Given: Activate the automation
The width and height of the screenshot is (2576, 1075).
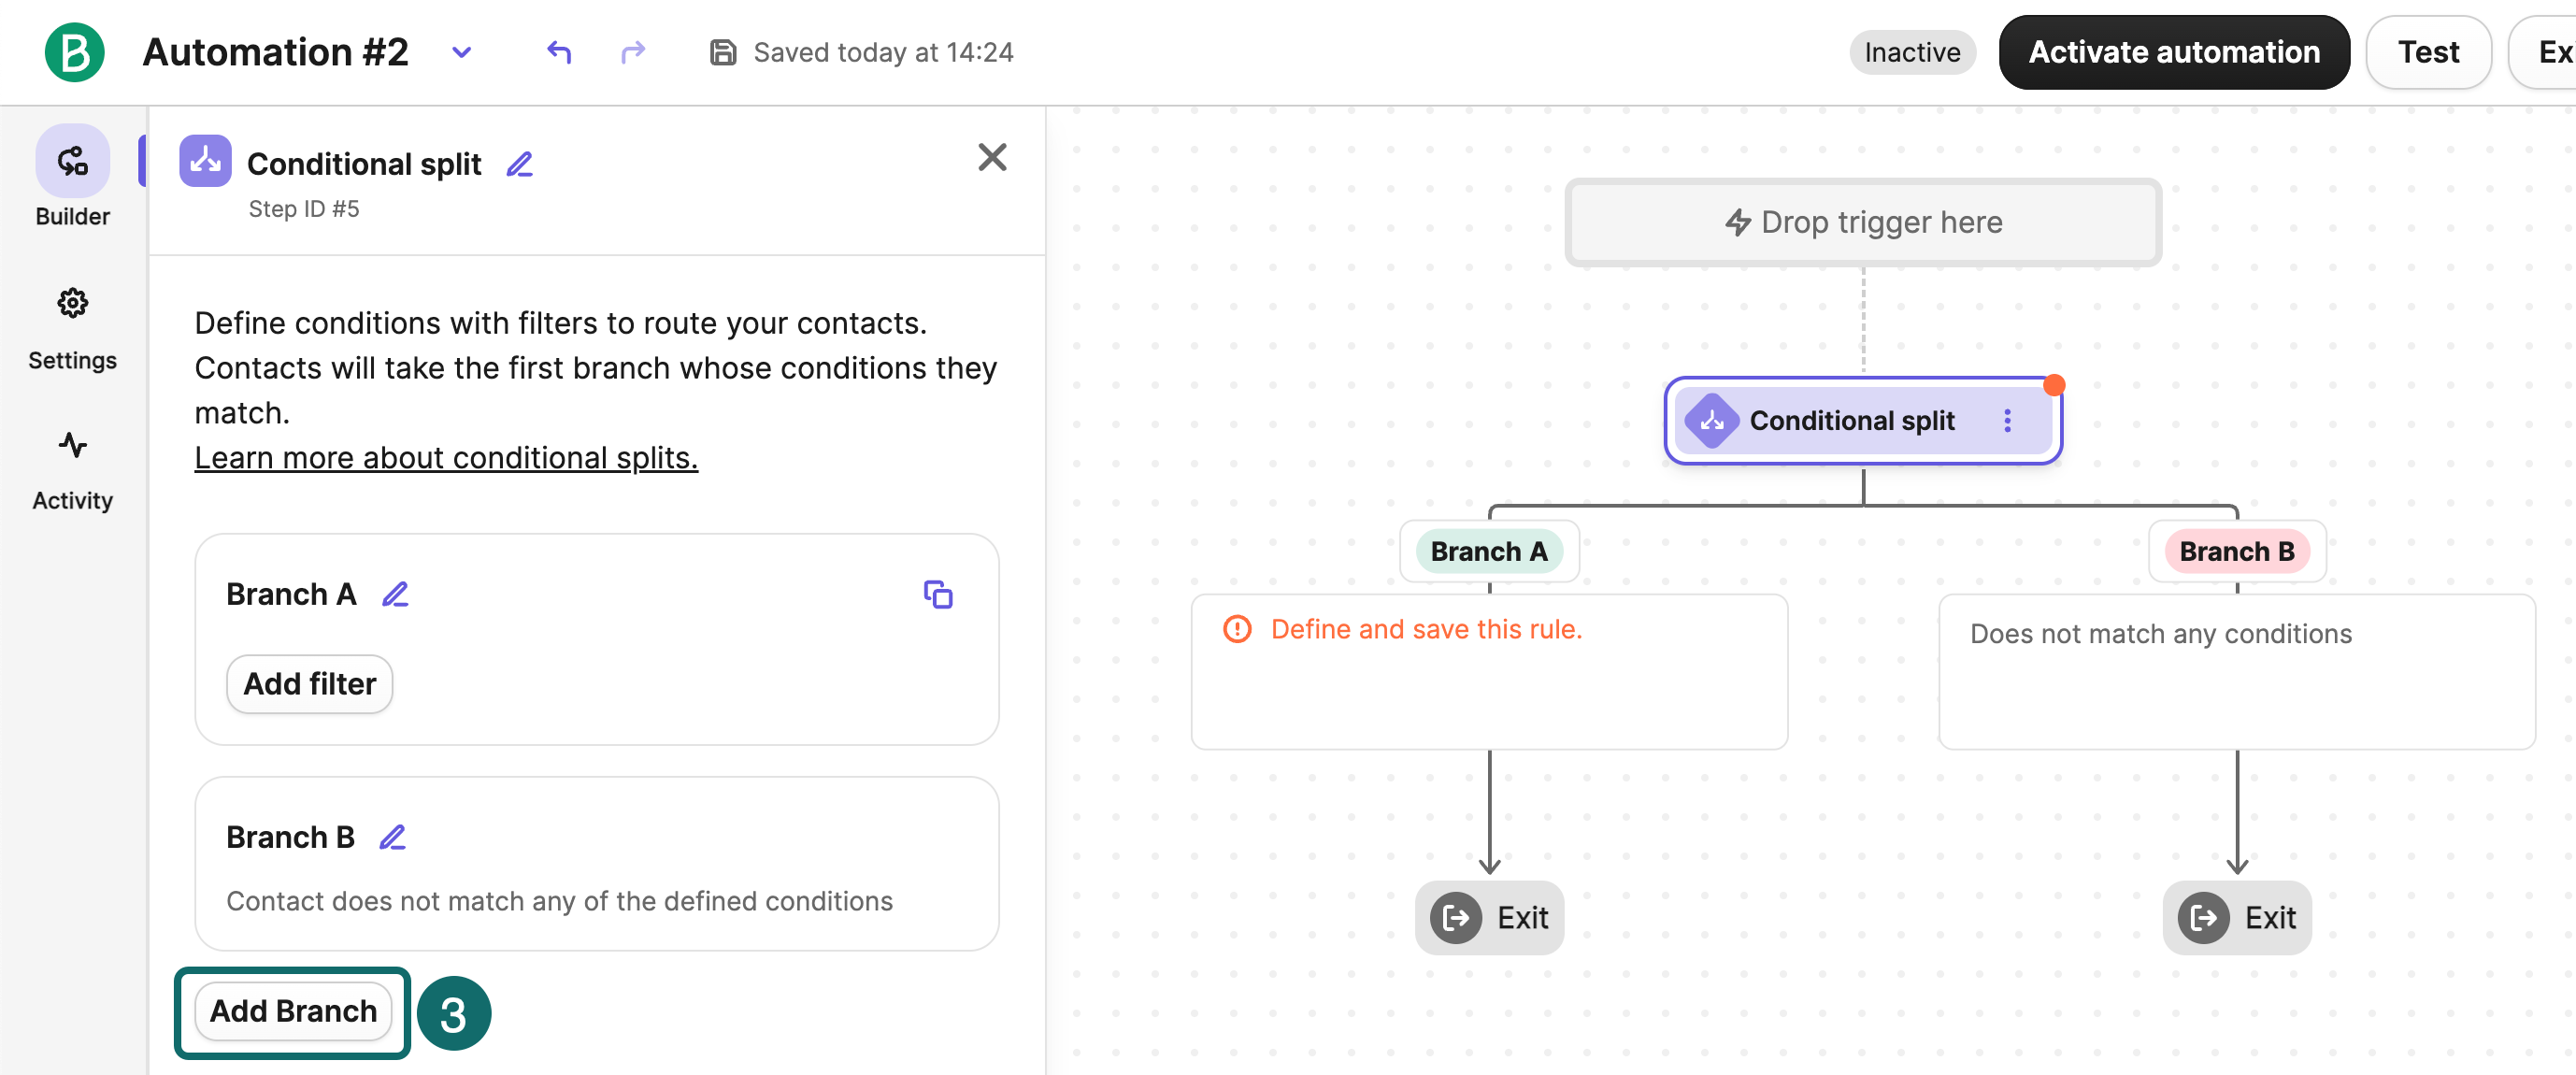Looking at the screenshot, I should click(x=2173, y=52).
